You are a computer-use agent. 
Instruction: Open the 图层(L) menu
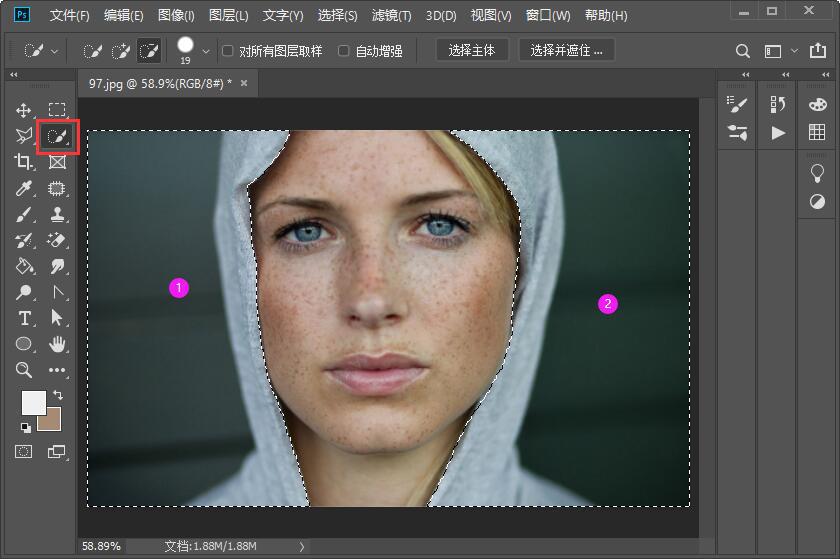coord(229,16)
